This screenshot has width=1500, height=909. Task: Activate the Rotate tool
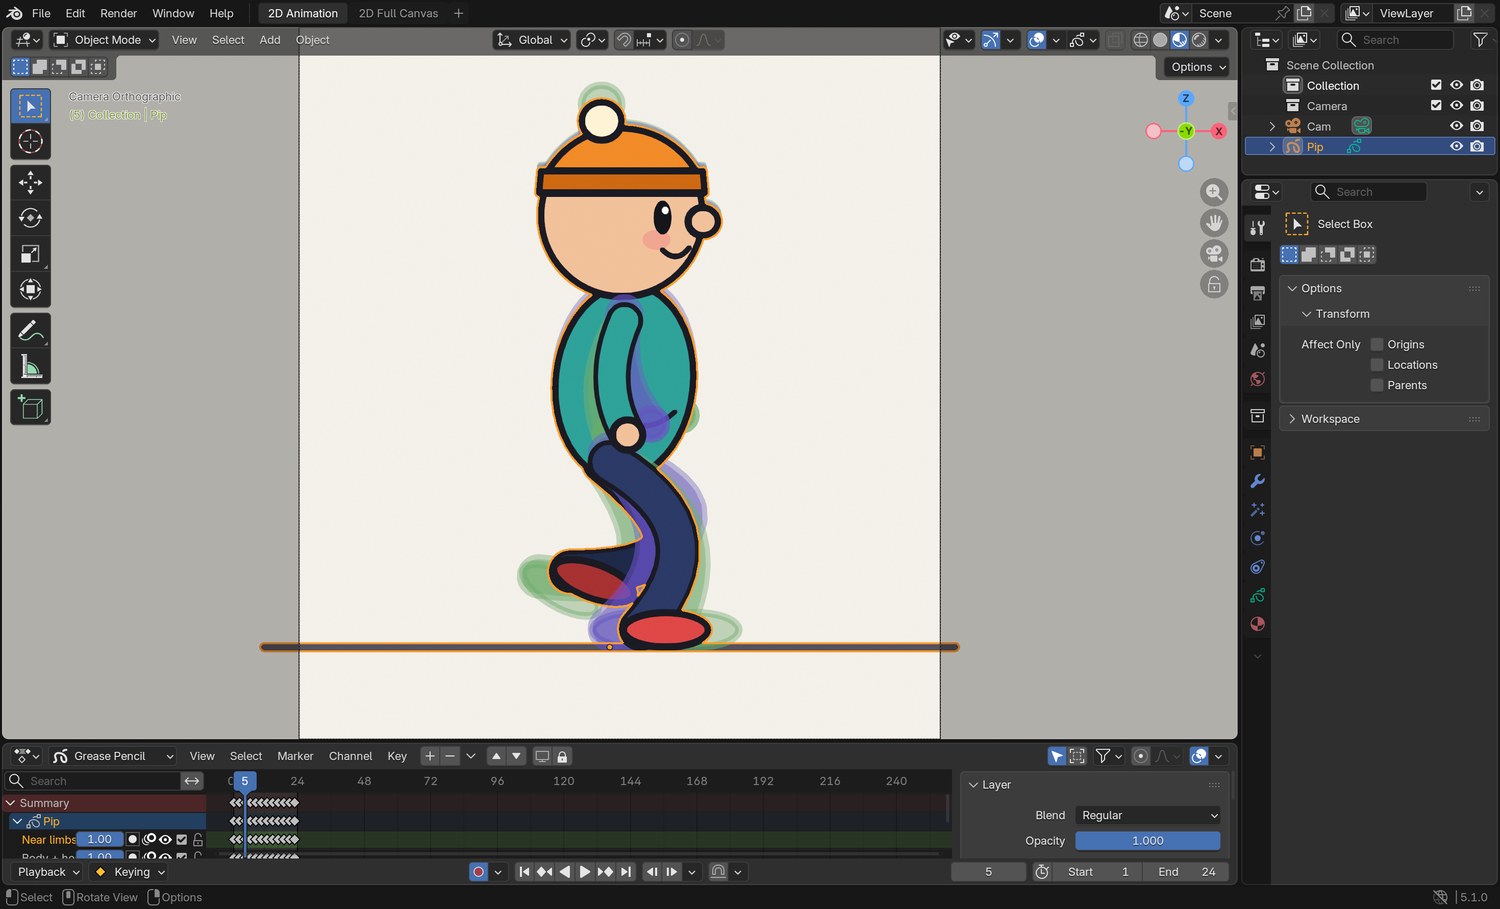pyautogui.click(x=31, y=218)
